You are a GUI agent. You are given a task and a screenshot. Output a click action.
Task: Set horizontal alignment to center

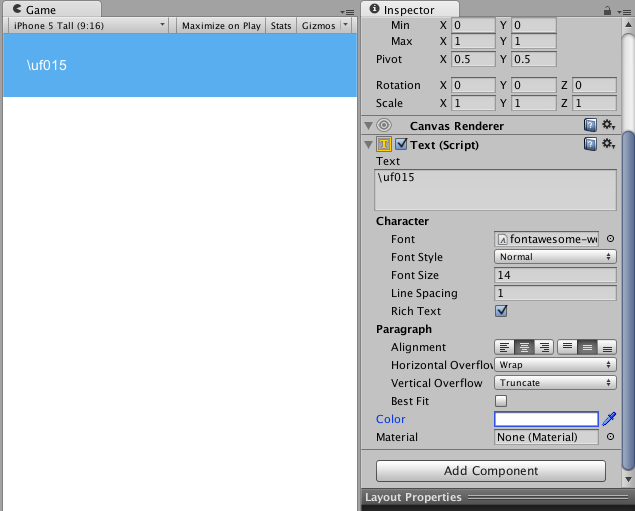(524, 347)
